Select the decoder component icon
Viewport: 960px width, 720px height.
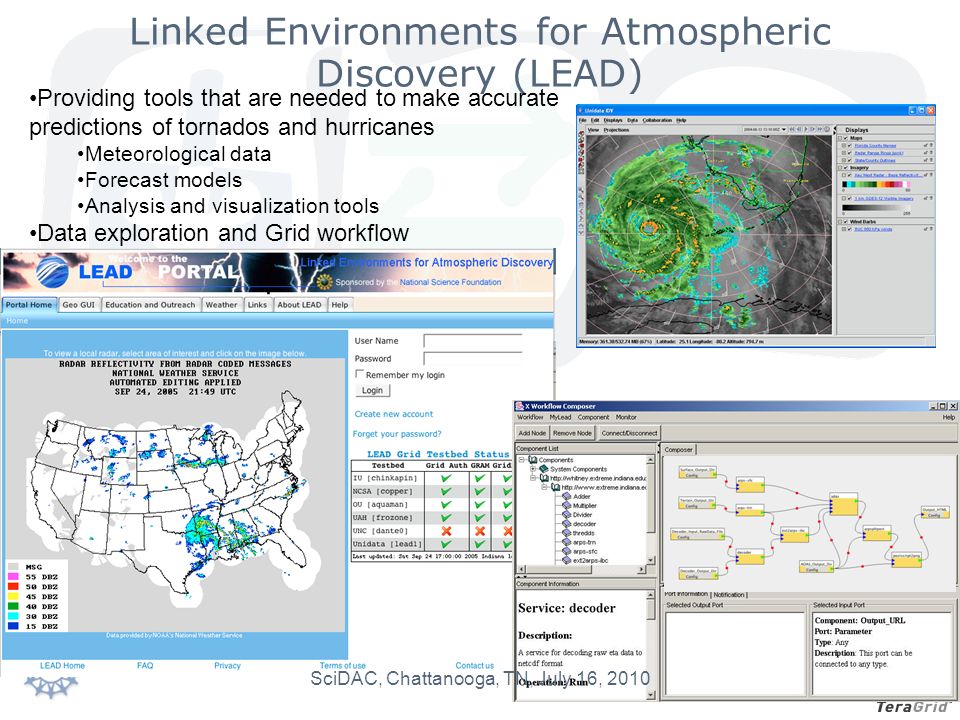pyautogui.click(x=566, y=524)
